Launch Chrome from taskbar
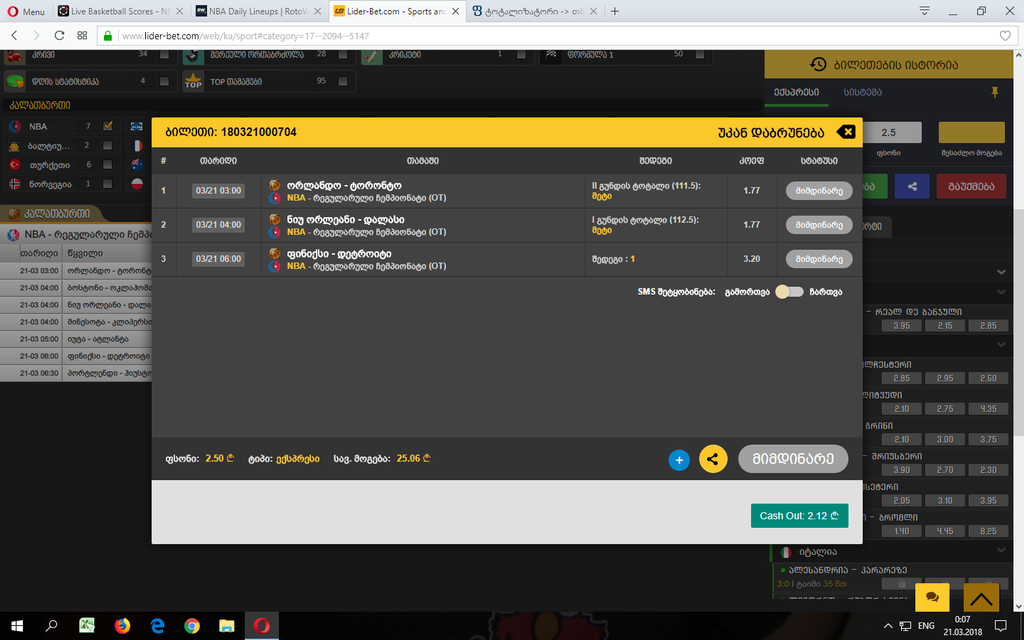Screen dimensions: 1024x640 [x=192, y=626]
